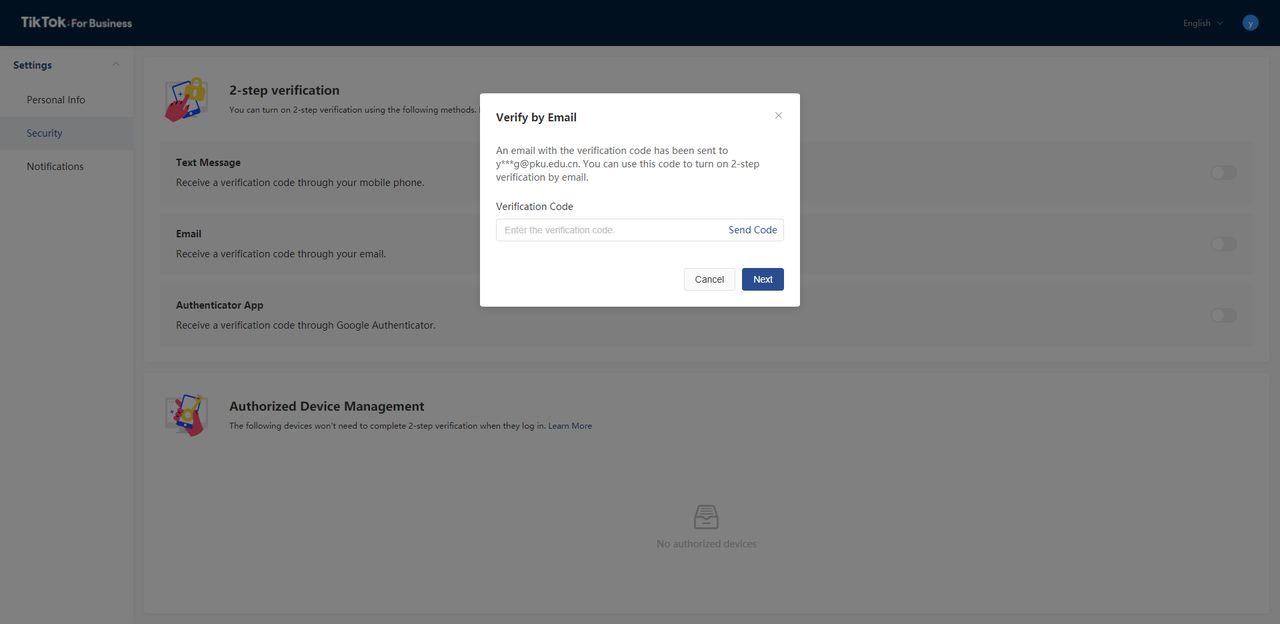Cancel the email verification dialog

tap(709, 279)
